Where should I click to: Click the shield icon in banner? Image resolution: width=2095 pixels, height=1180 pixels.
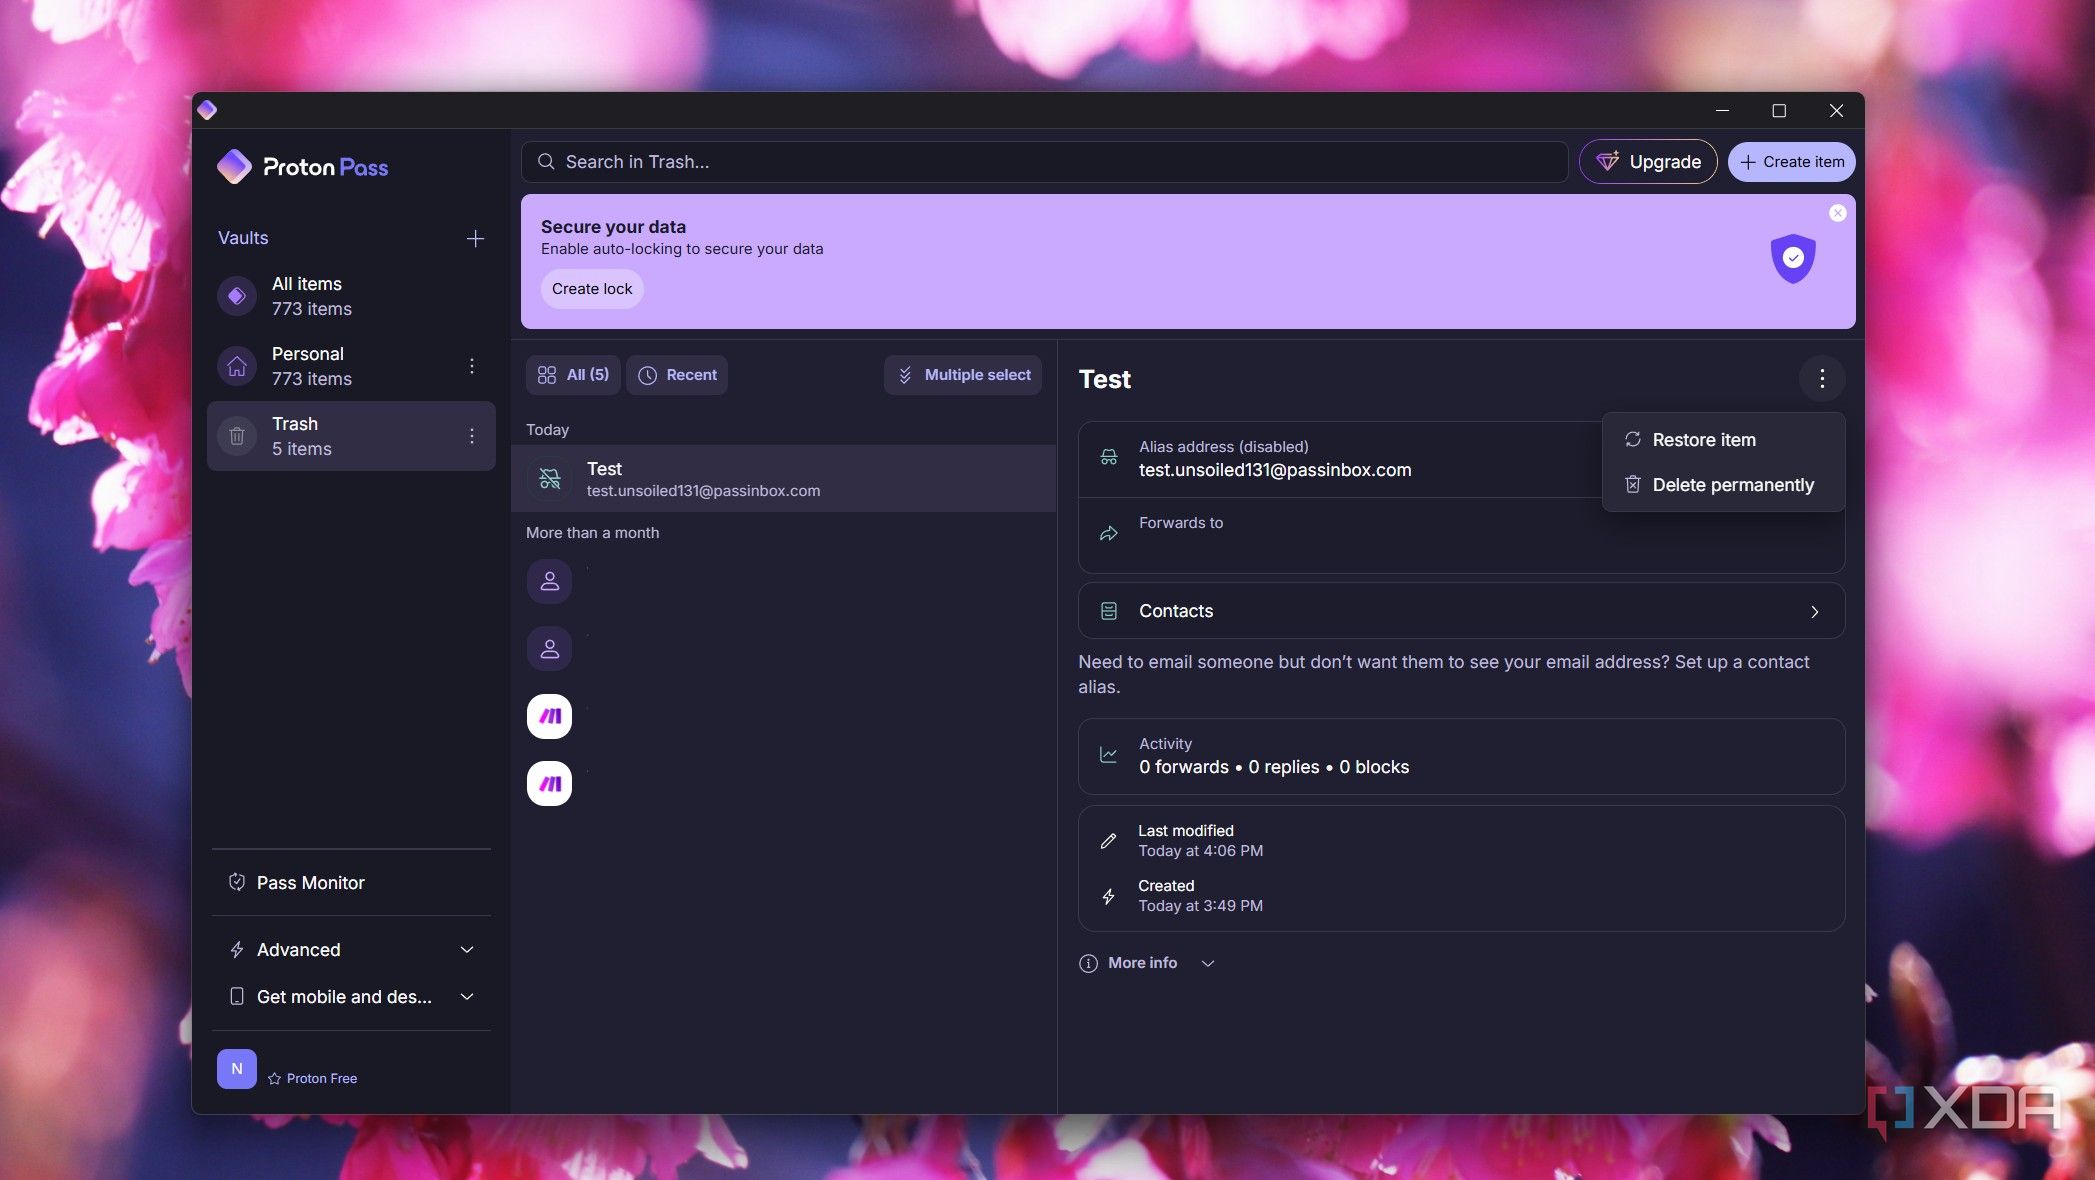[x=1793, y=259]
